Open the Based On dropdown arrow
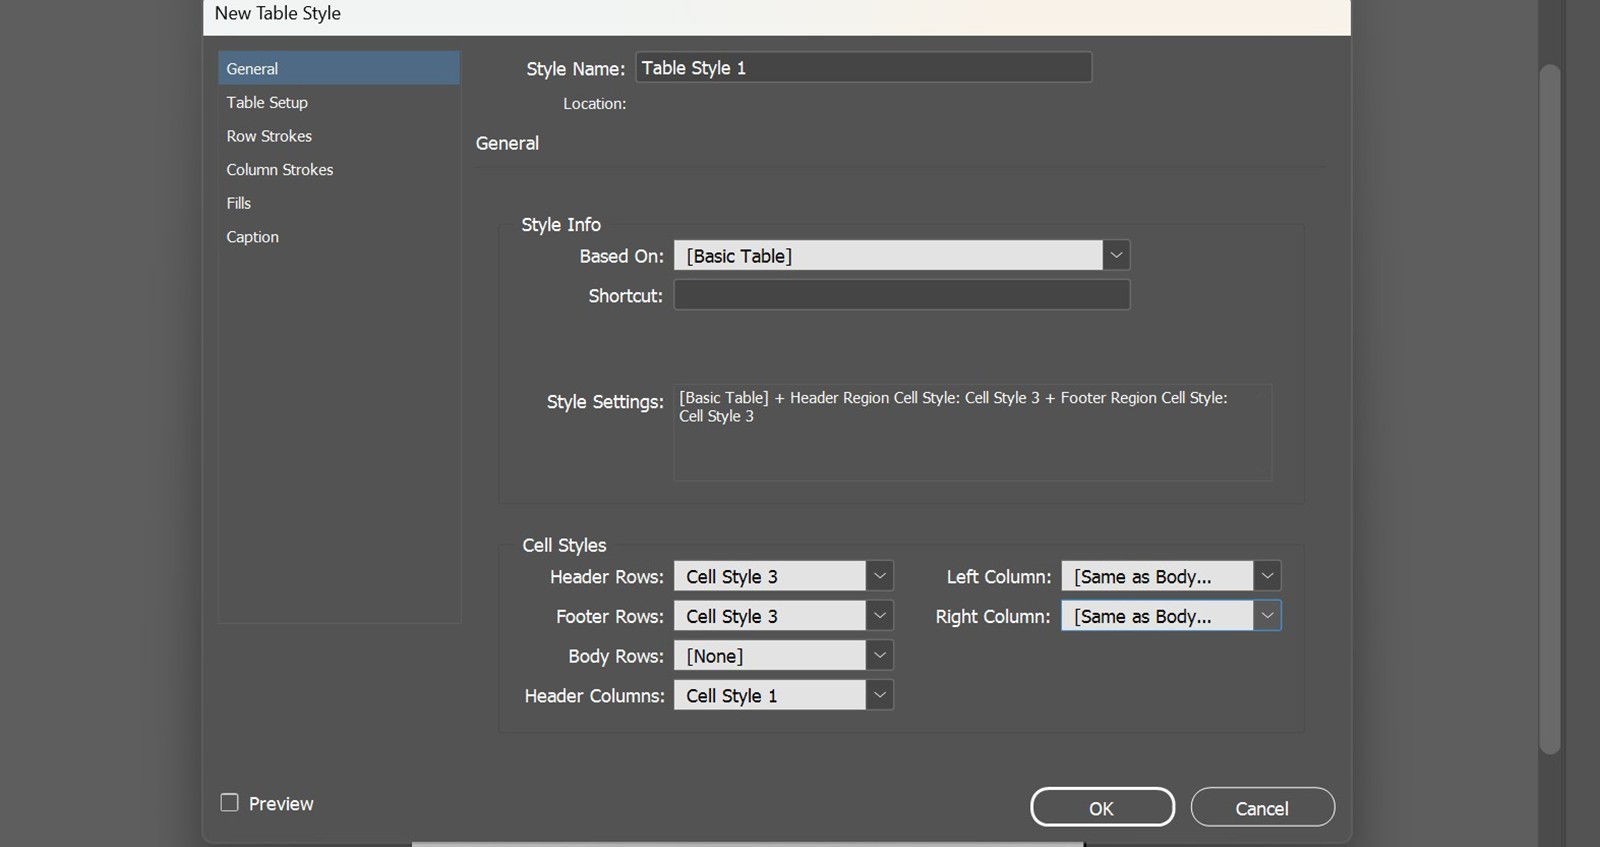The height and width of the screenshot is (847, 1600). click(x=1116, y=255)
